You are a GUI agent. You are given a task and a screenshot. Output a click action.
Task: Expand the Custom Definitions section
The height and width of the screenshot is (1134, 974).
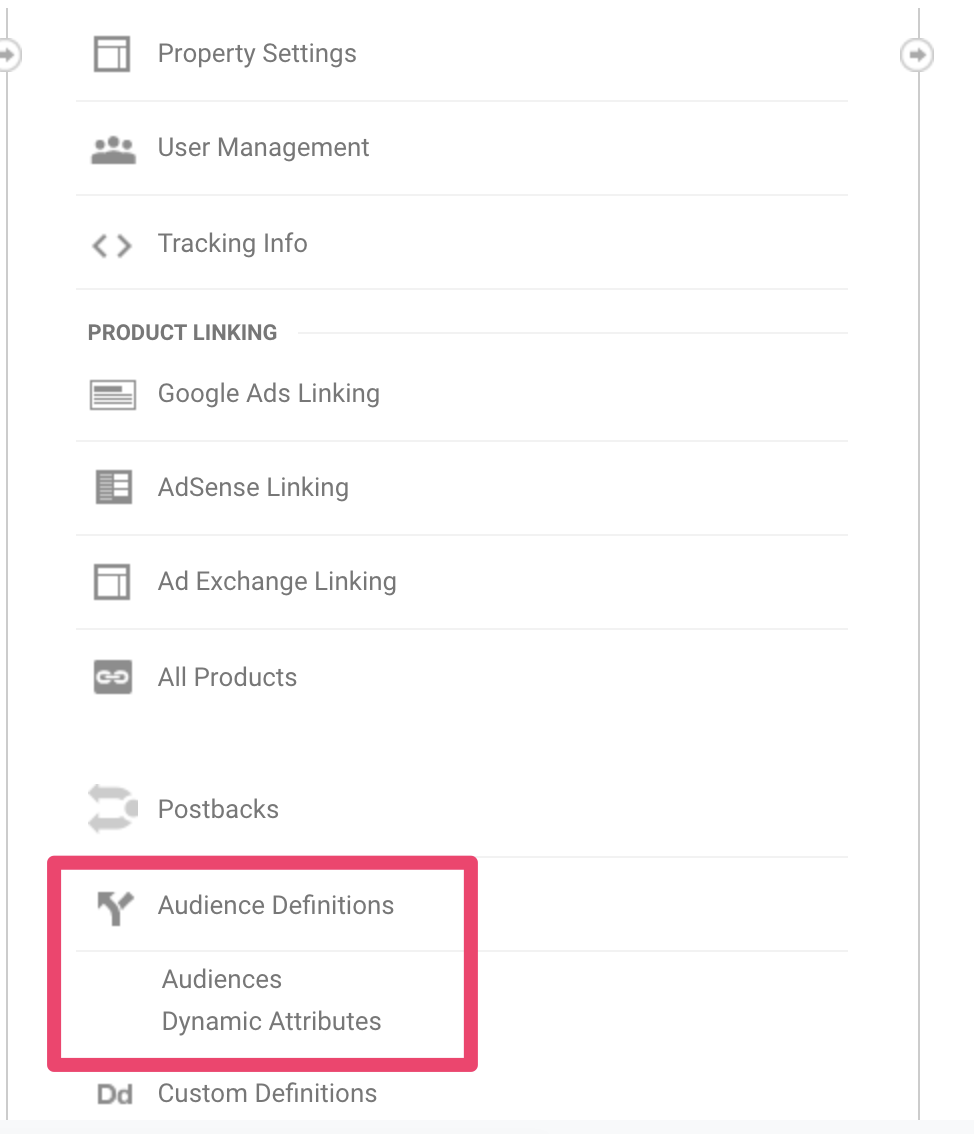click(x=267, y=1093)
